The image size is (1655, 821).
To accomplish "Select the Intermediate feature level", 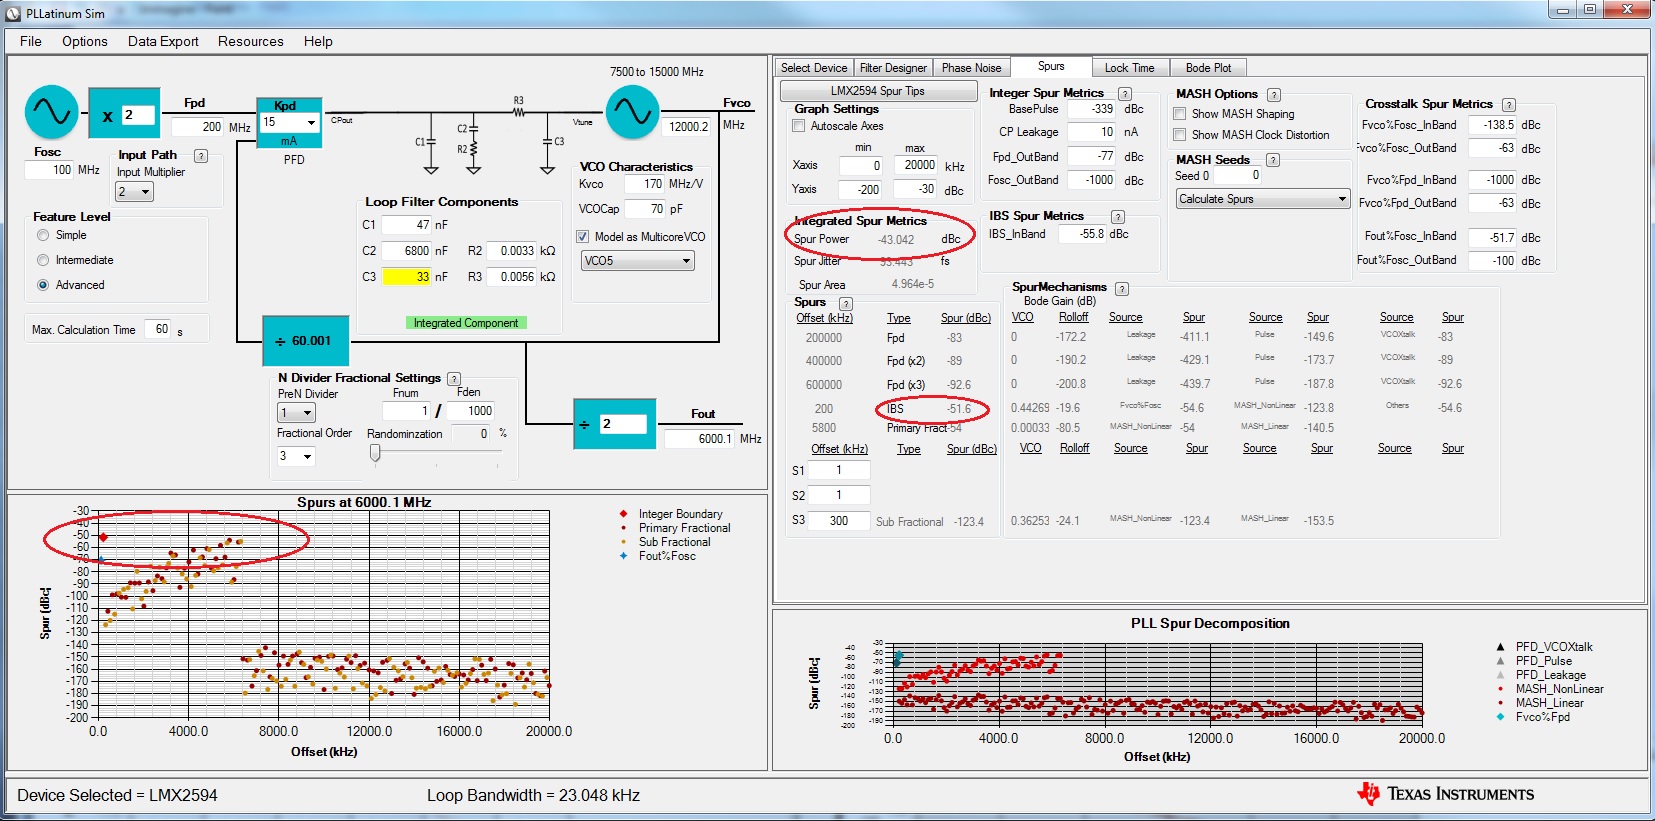I will pyautogui.click(x=43, y=260).
